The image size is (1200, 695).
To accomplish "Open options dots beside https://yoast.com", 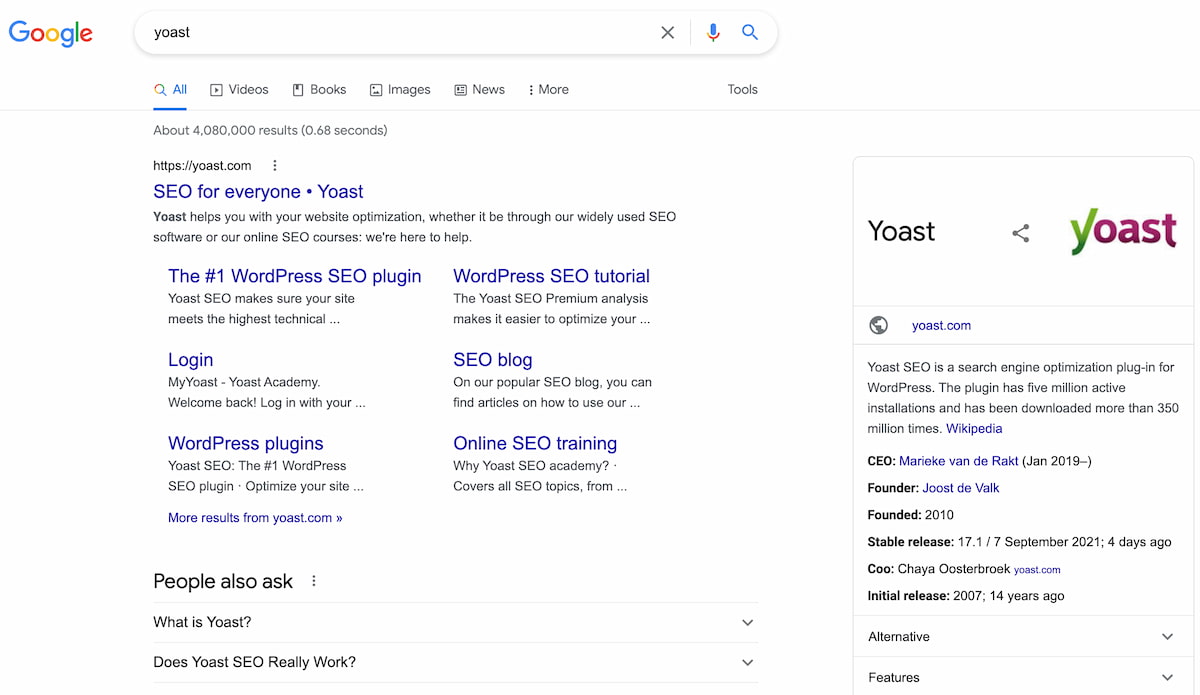I will pos(275,166).
